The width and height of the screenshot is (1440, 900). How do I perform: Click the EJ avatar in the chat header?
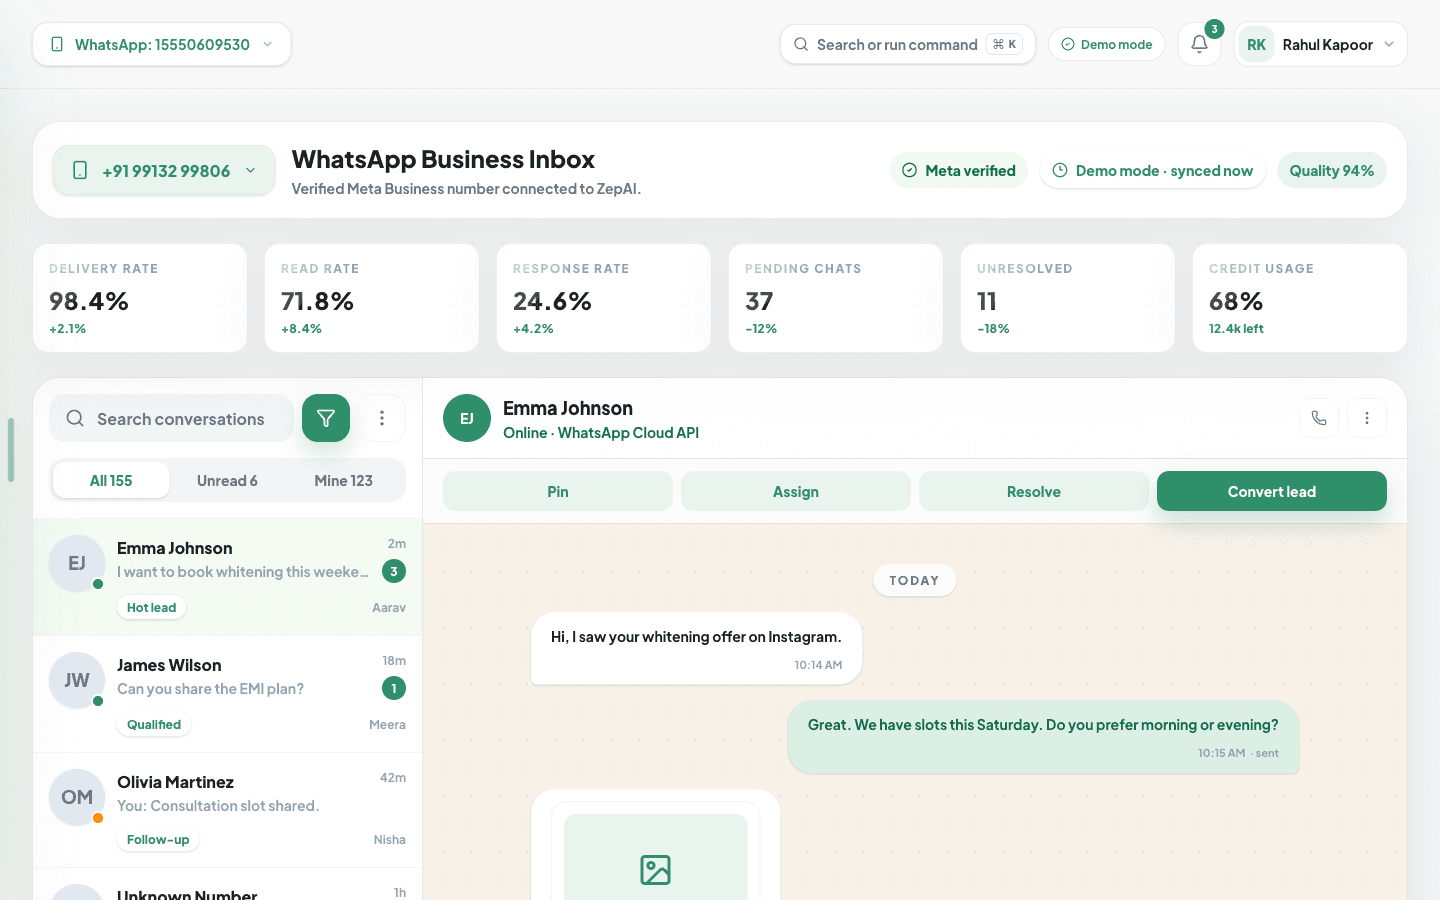click(467, 418)
